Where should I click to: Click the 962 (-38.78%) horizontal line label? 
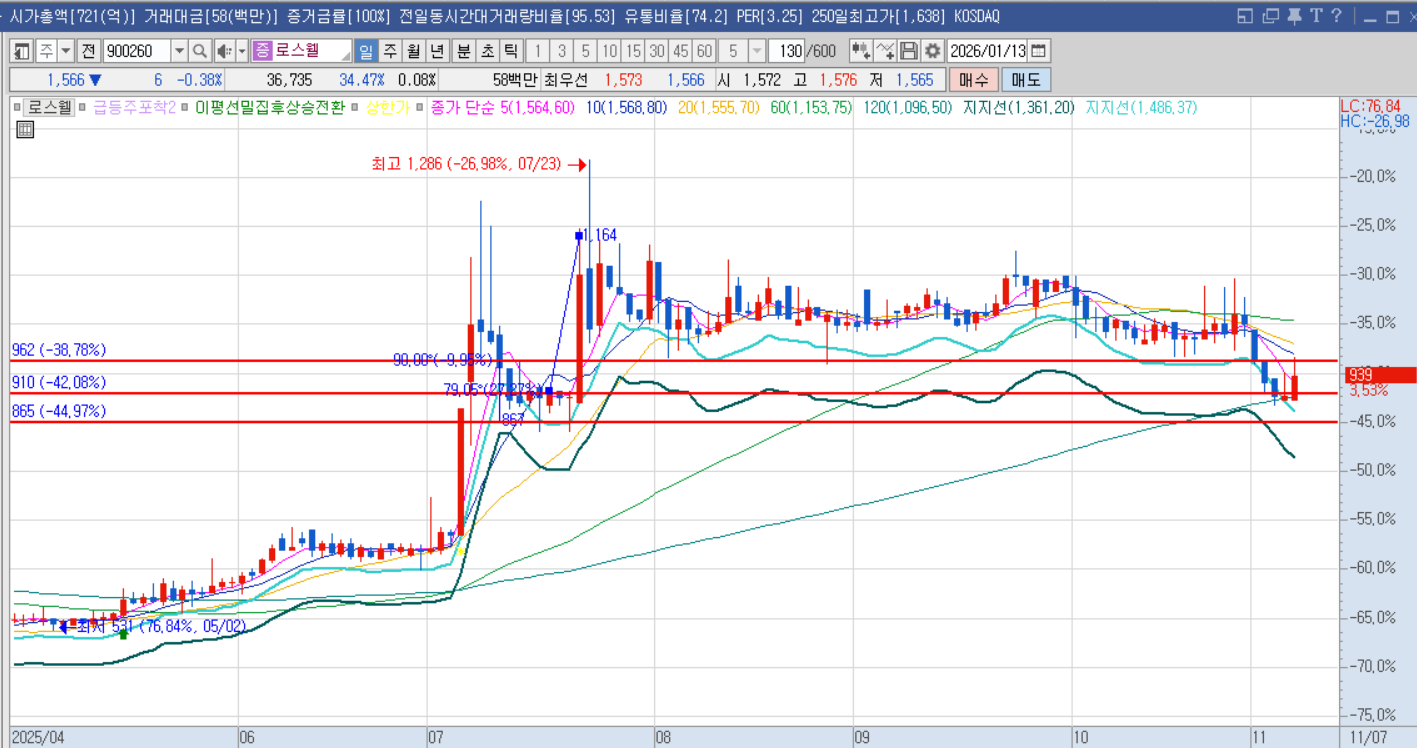59,350
